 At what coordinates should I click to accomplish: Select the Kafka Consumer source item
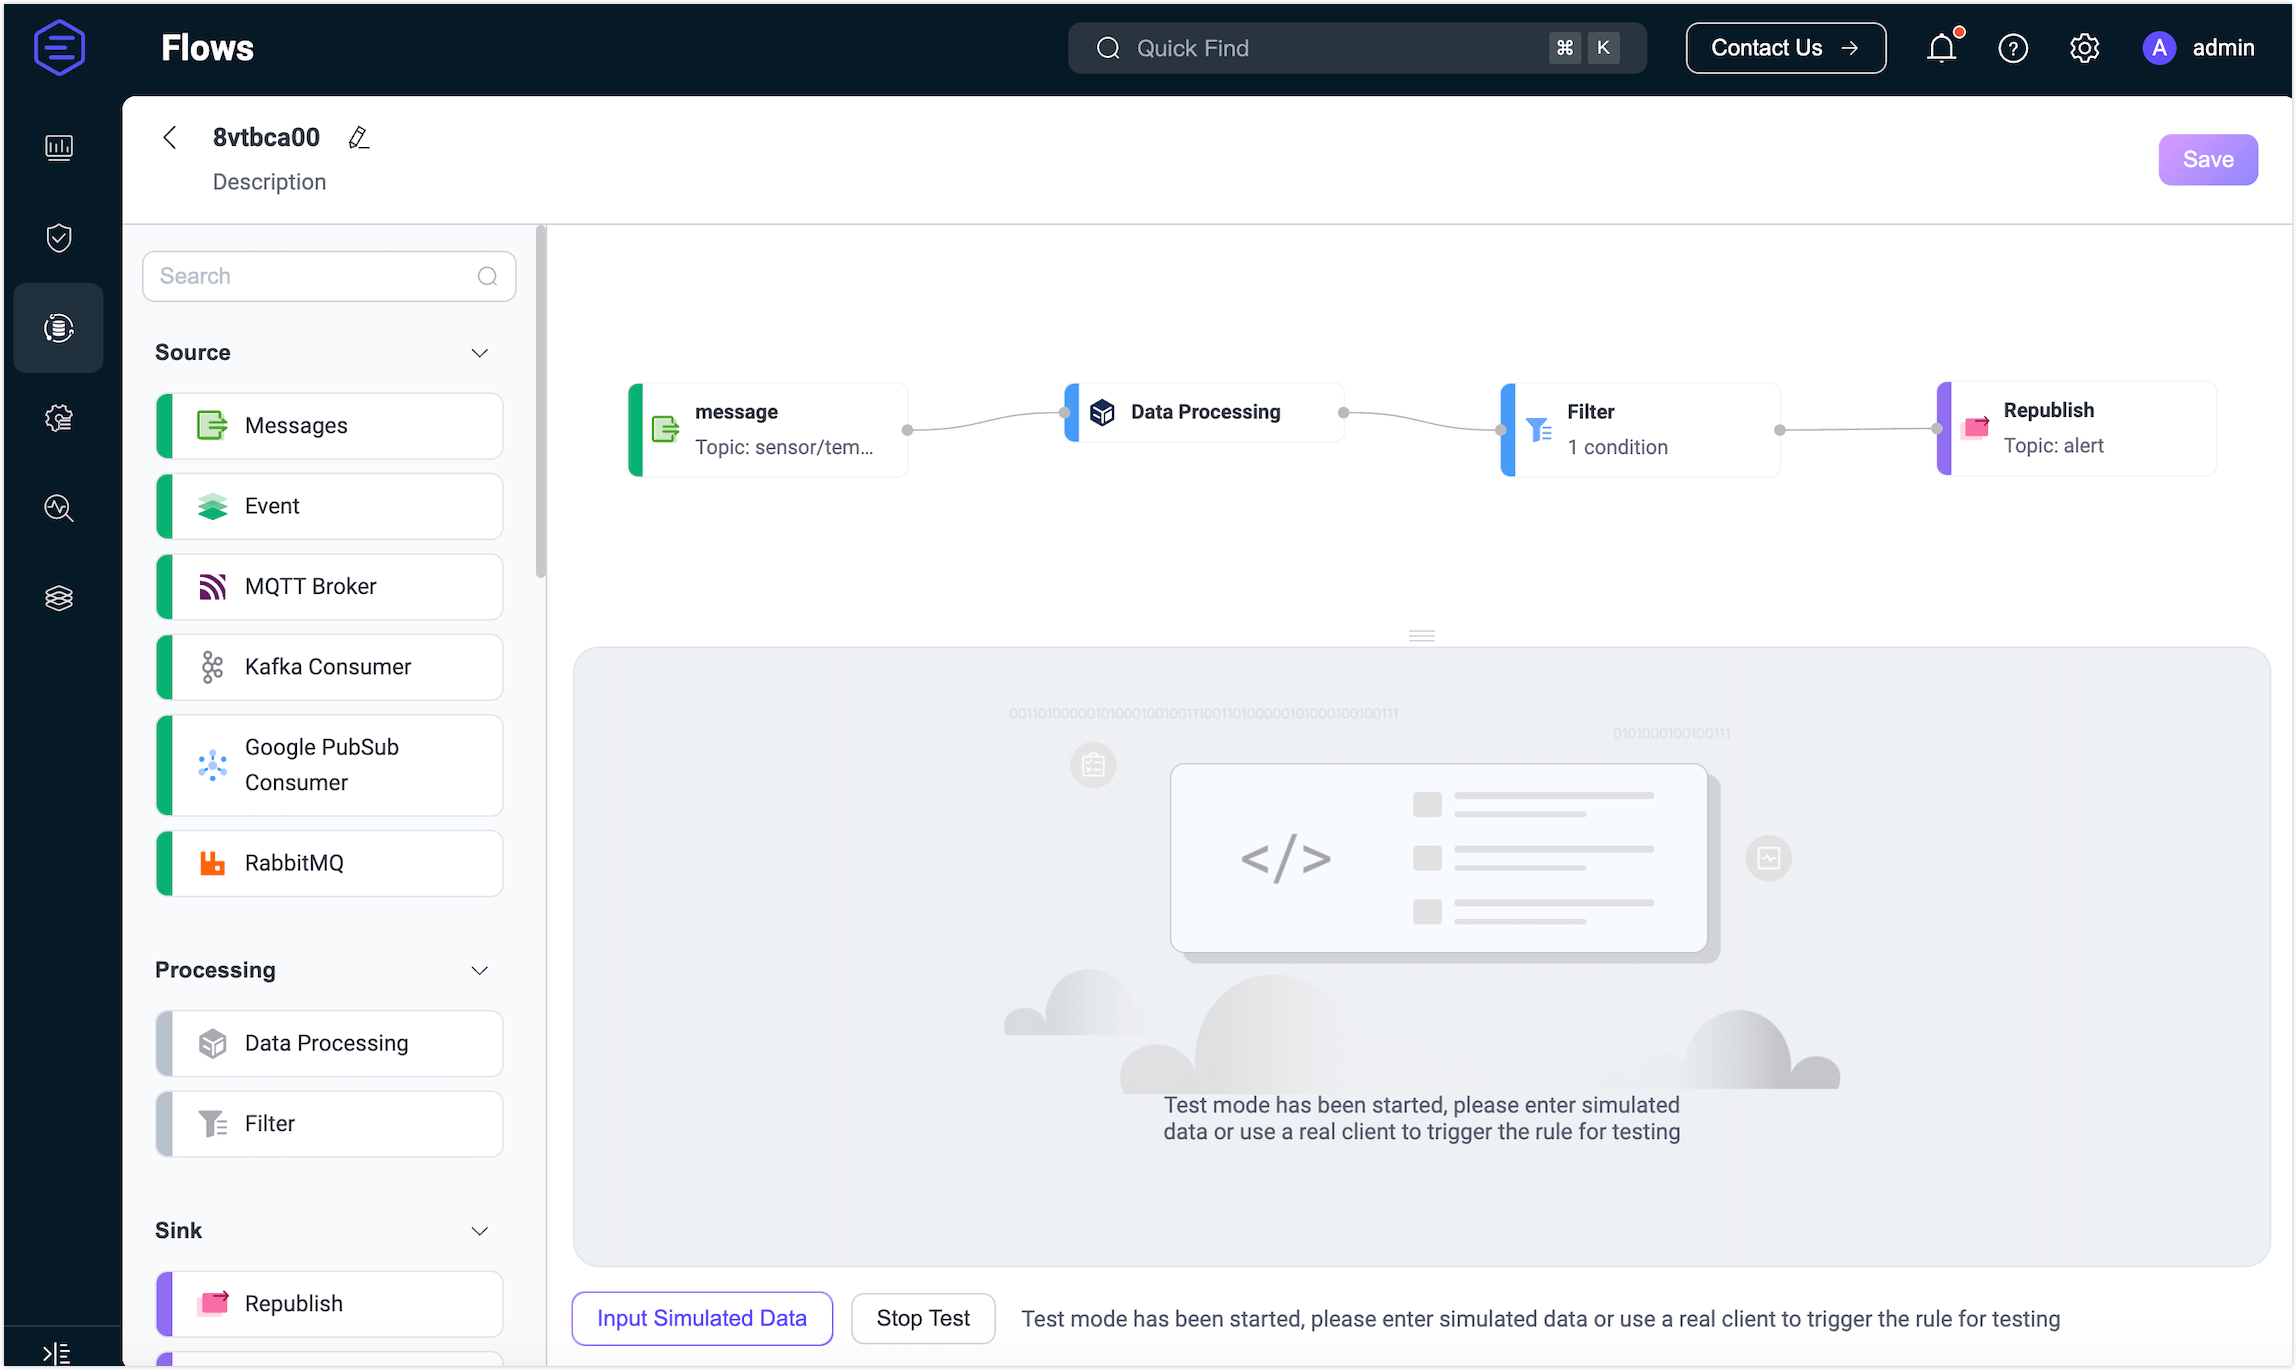[x=329, y=667]
